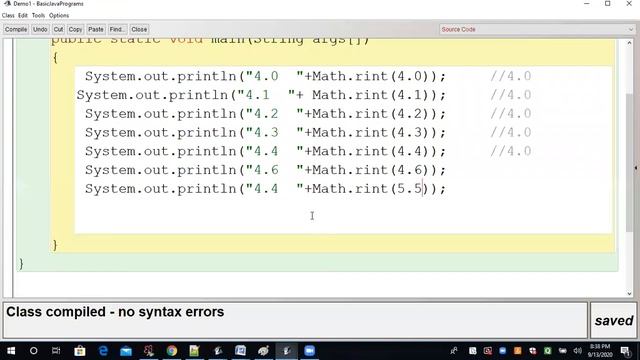This screenshot has height=360, width=640.
Task: Open the volume control in system tray
Action: click(577, 351)
